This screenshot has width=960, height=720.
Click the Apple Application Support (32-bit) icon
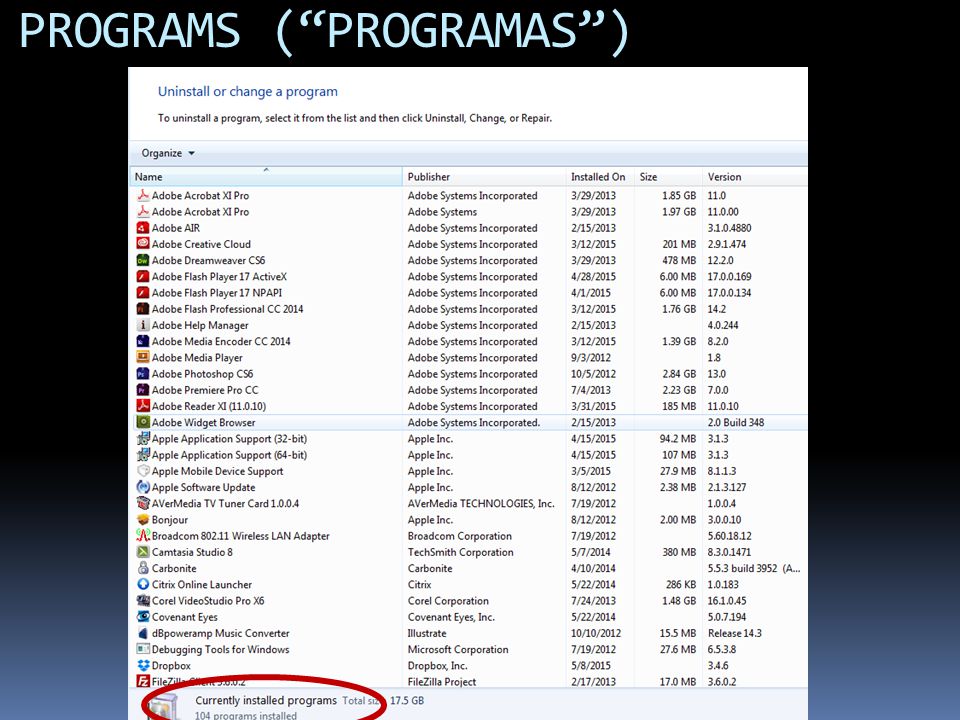click(143, 438)
